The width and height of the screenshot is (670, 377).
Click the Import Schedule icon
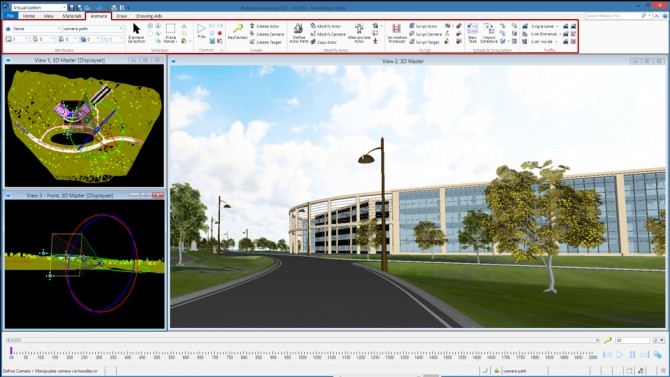click(x=488, y=33)
